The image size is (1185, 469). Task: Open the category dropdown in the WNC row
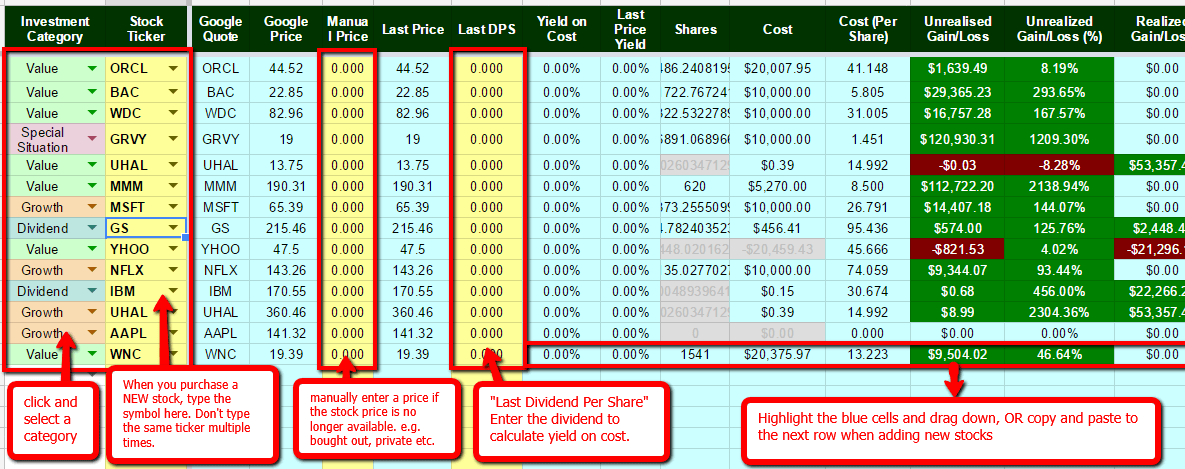(92, 354)
